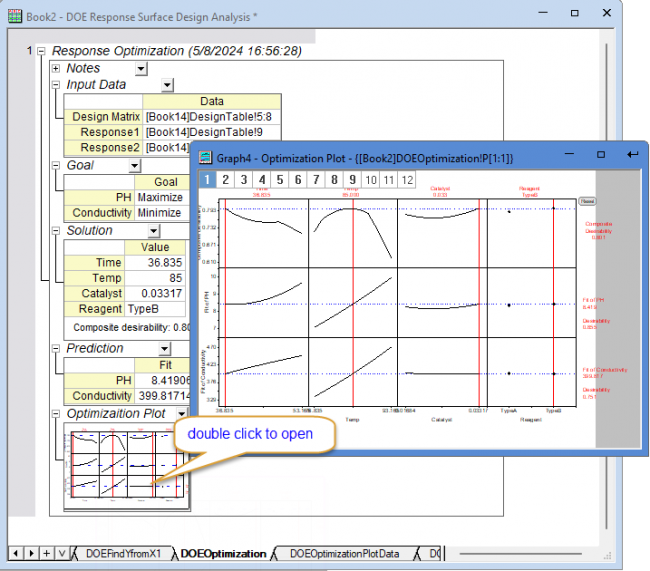The height and width of the screenshot is (571, 650).
Task: Collapse the Prediction section
Action: [x=56, y=349]
